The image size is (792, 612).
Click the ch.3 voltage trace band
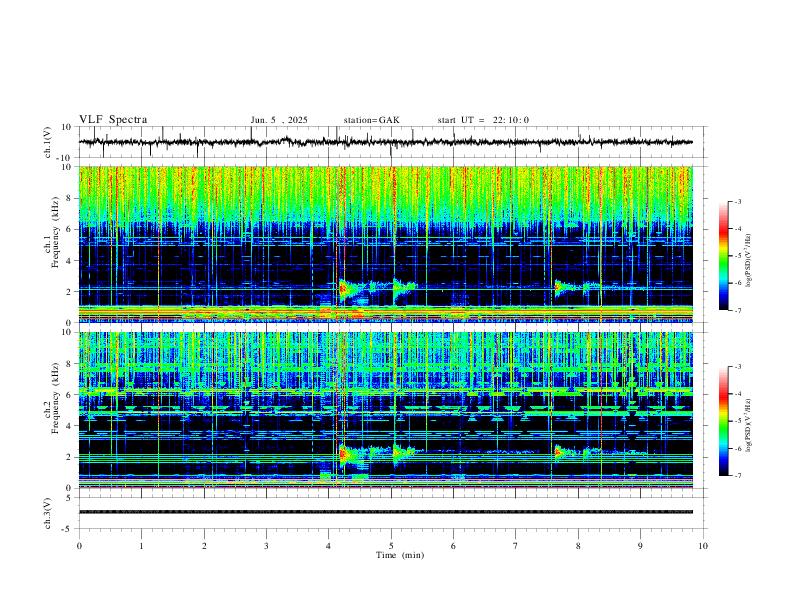386,512
